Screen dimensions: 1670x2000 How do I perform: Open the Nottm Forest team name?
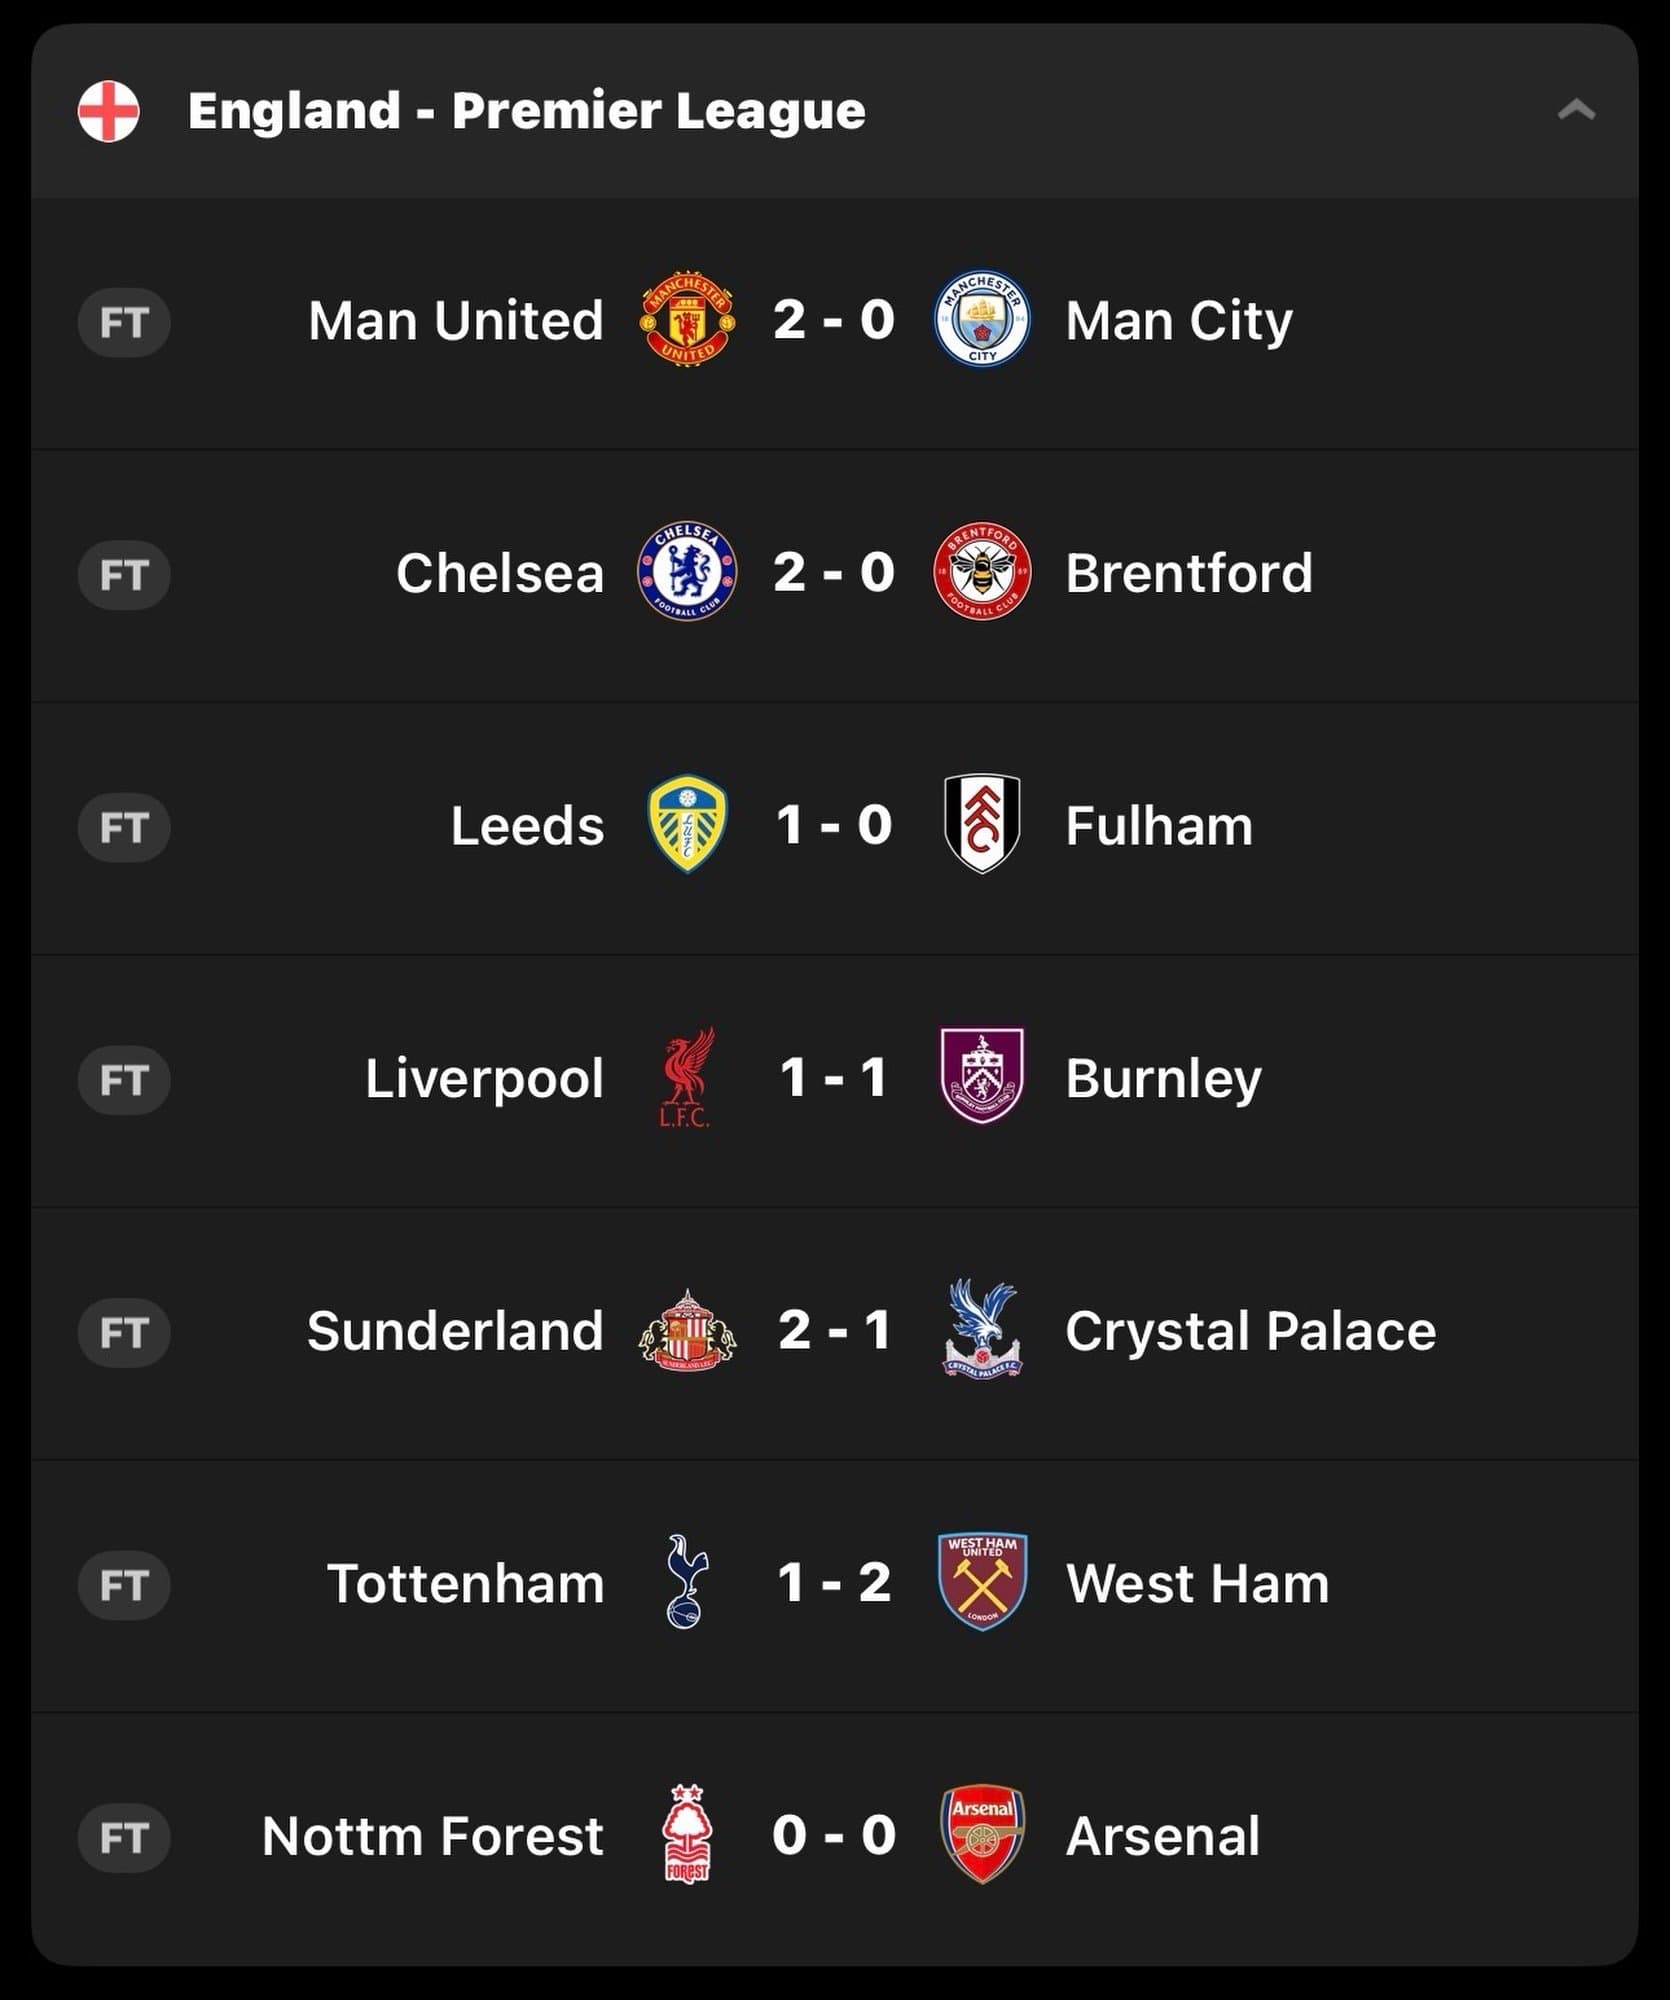pos(432,1836)
